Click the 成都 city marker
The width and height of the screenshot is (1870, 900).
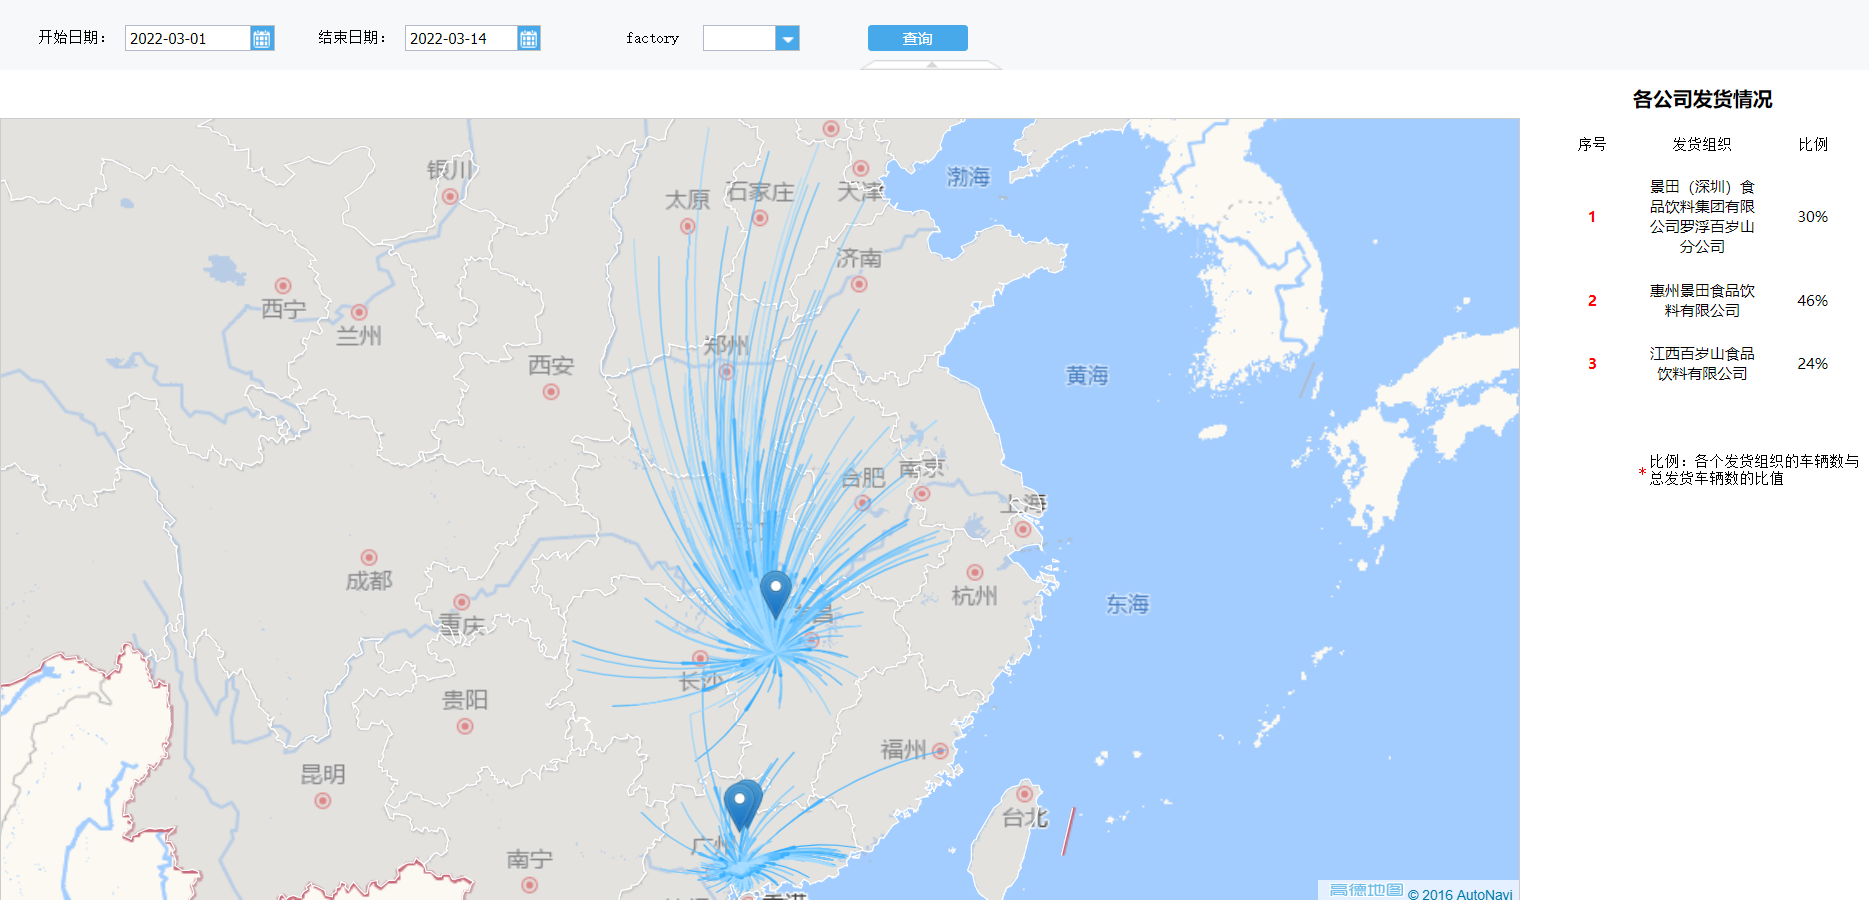point(369,557)
